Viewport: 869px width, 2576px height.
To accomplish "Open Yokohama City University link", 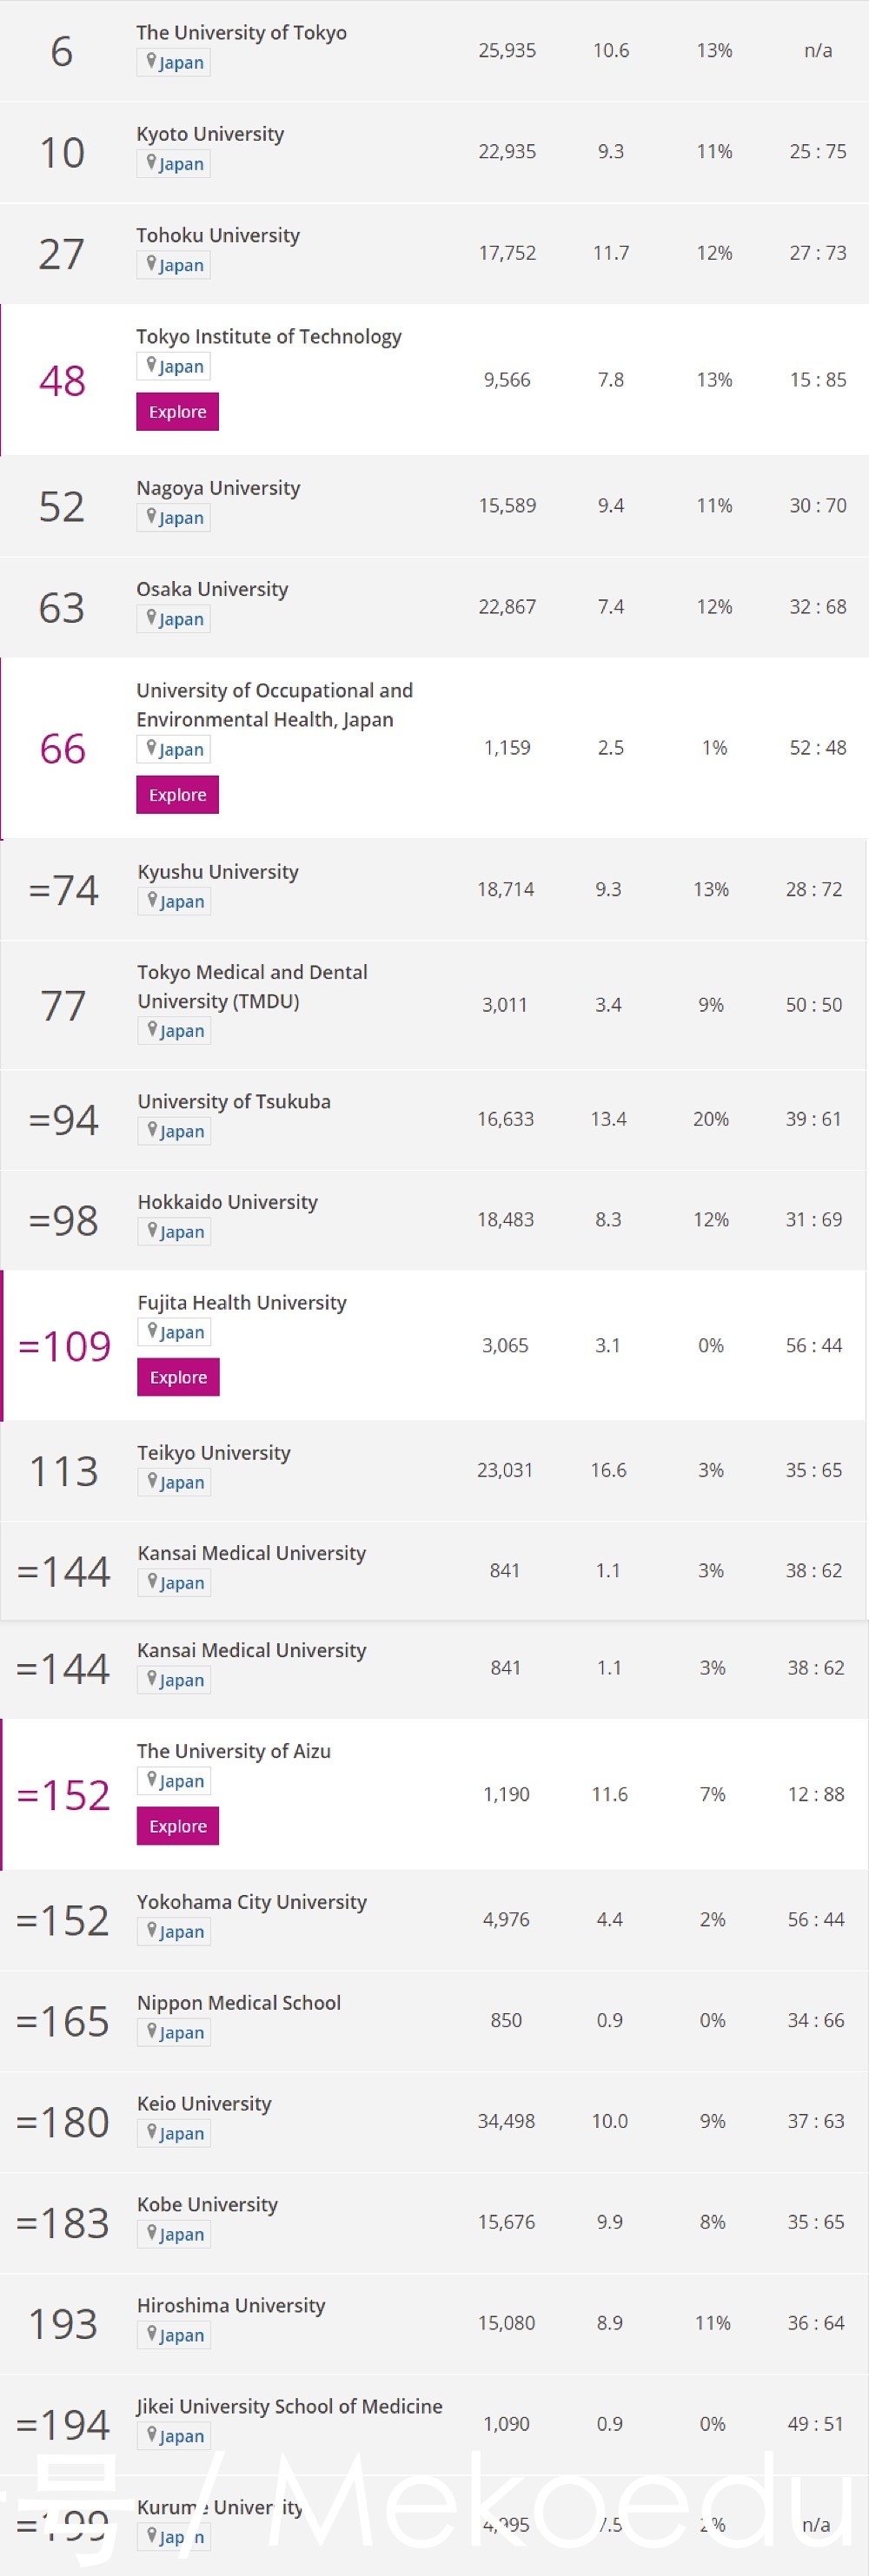I will pos(251,1901).
